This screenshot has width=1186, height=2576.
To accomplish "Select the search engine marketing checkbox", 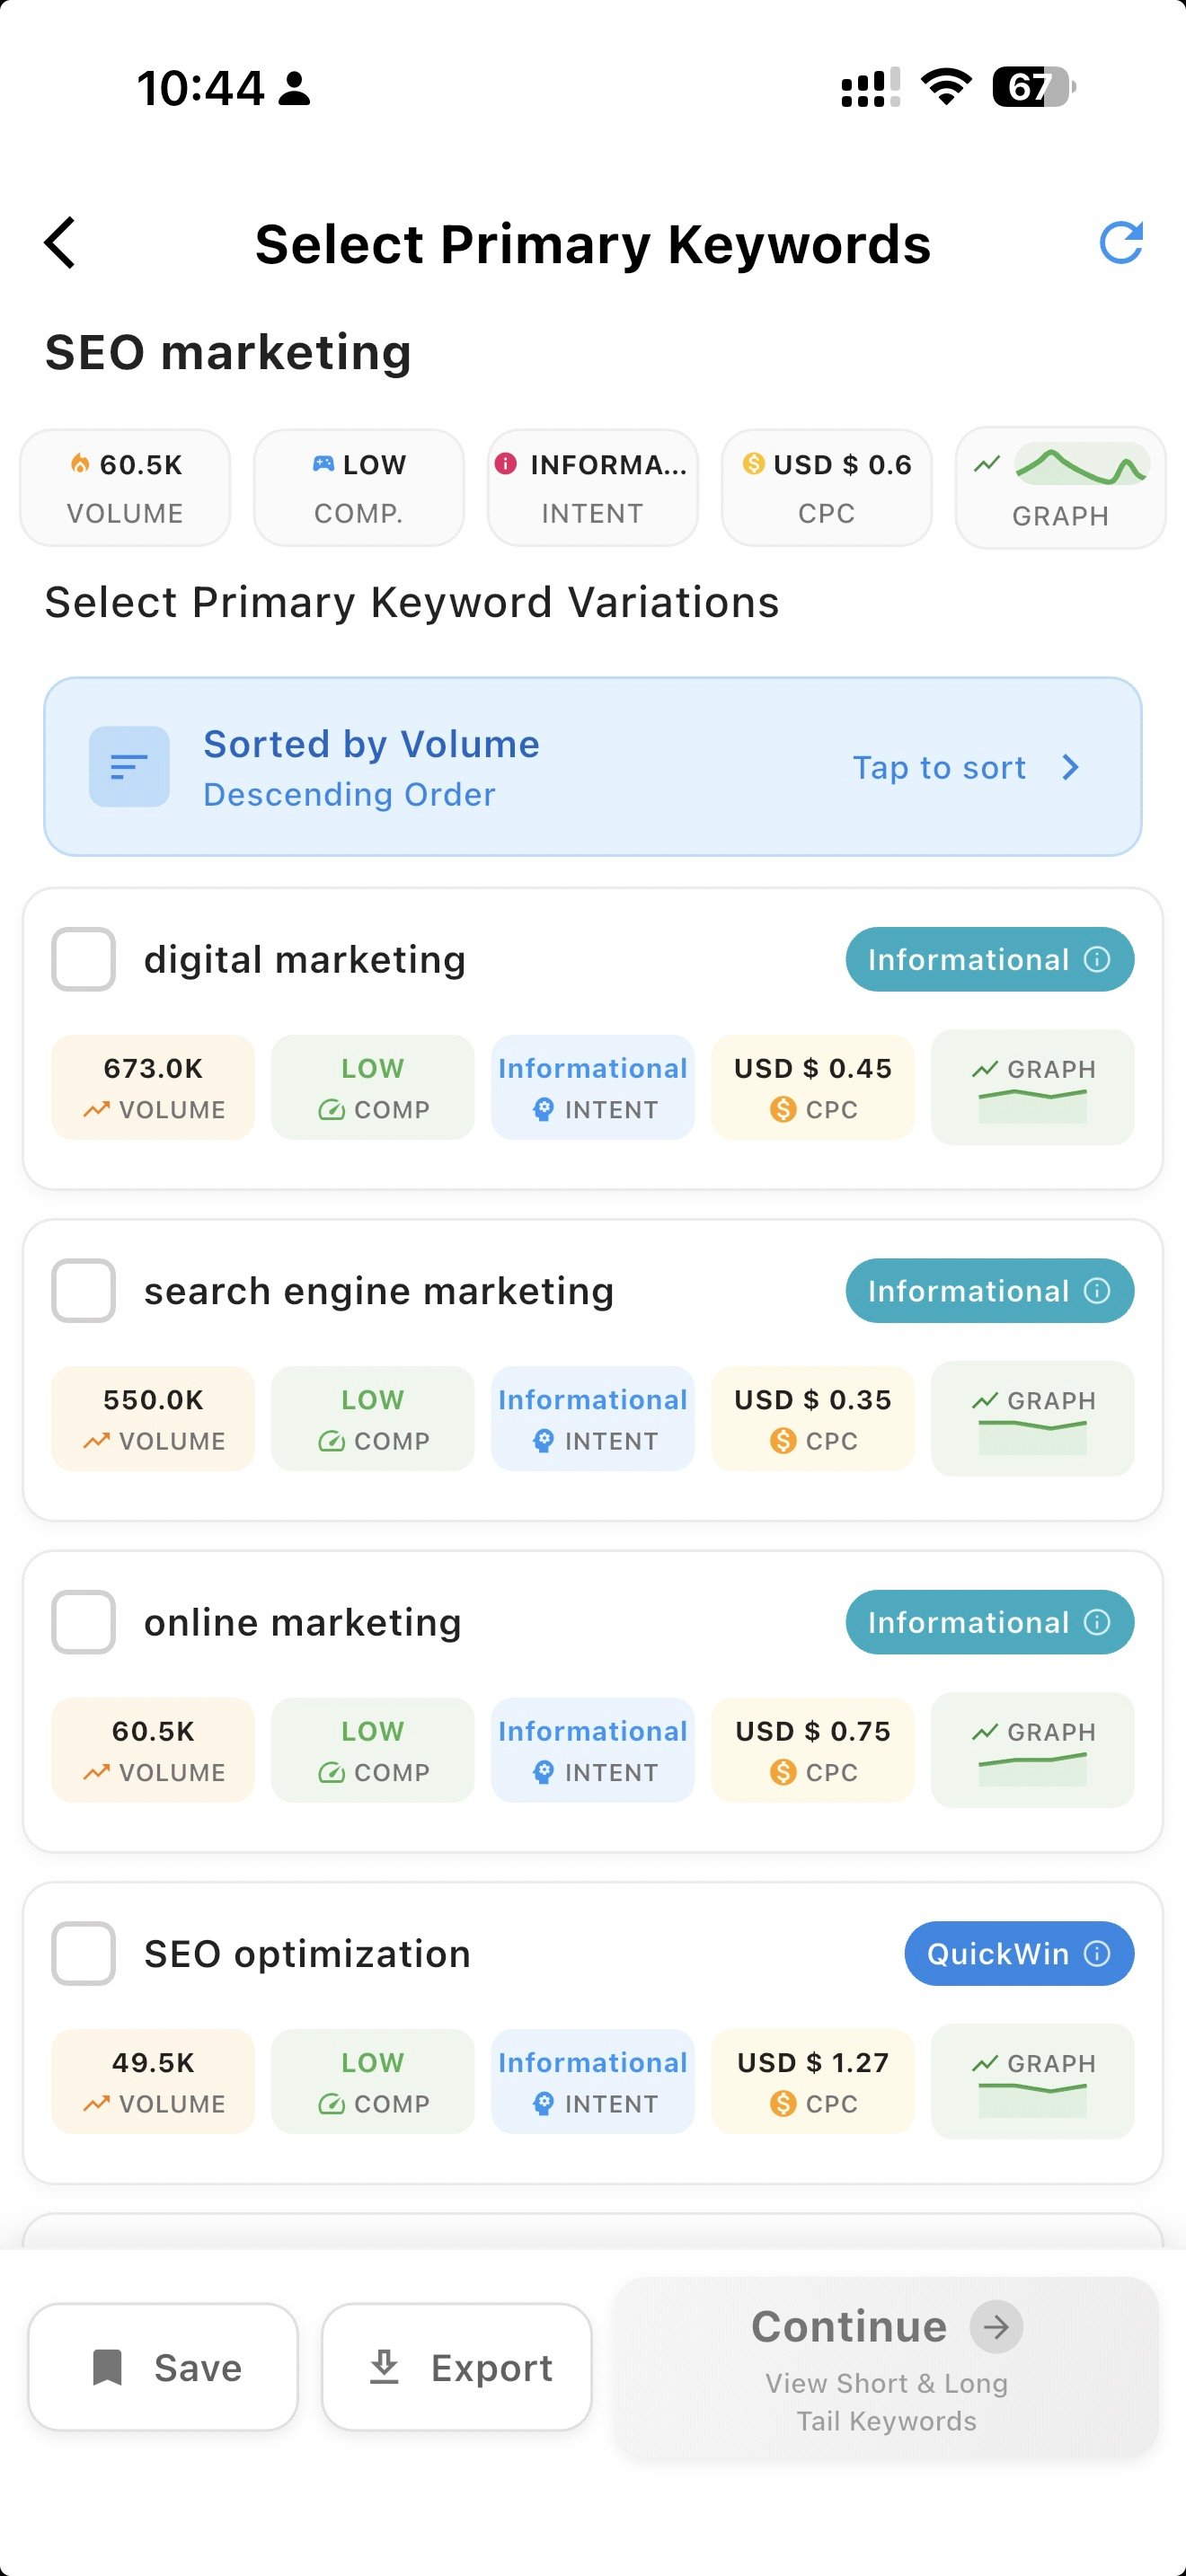I will pos(83,1290).
